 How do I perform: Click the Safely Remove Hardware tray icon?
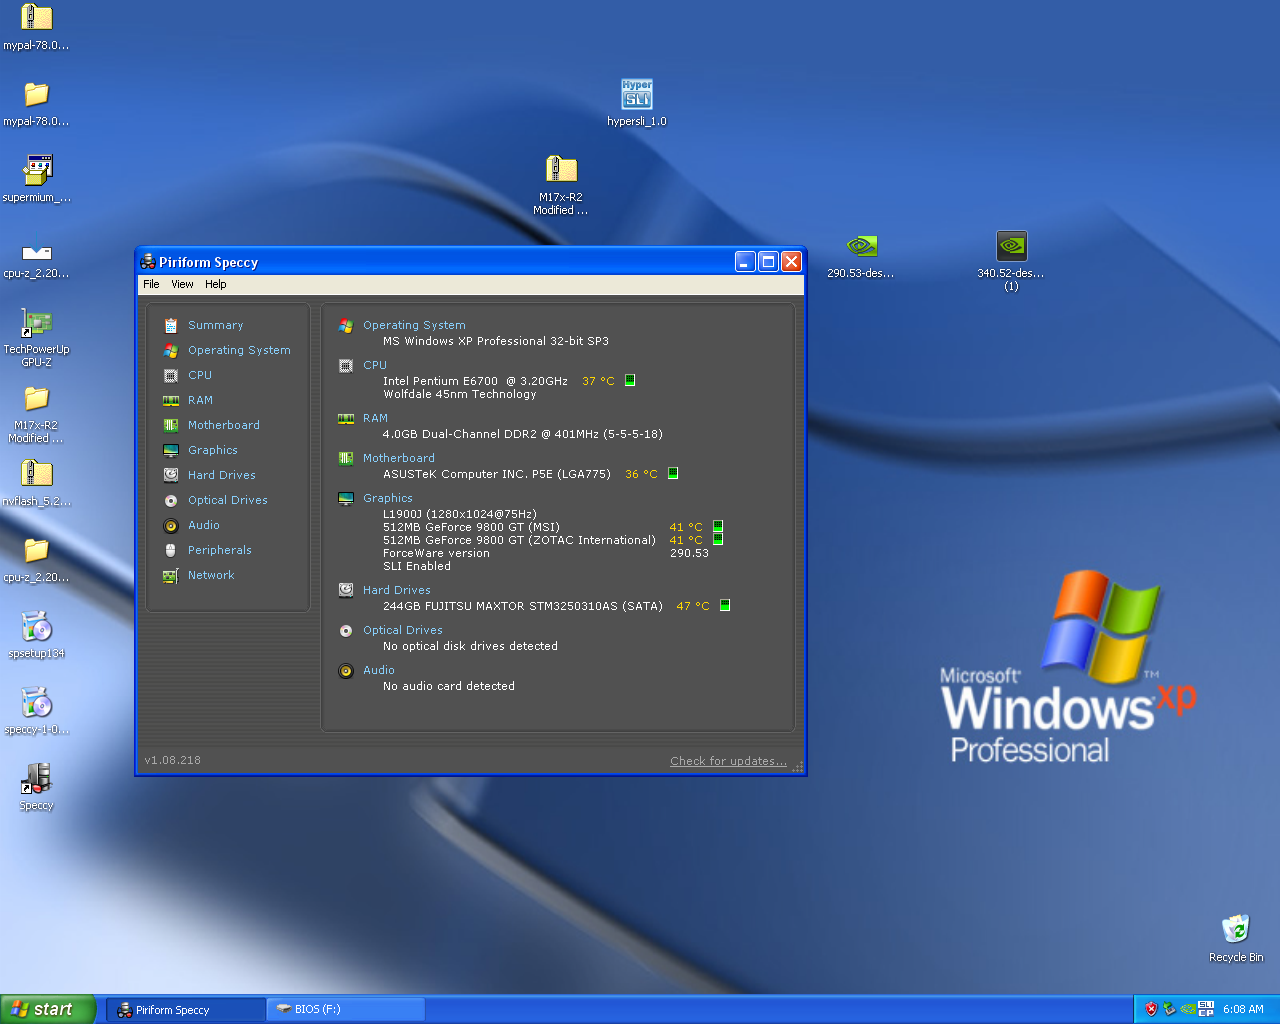(x=1169, y=1009)
